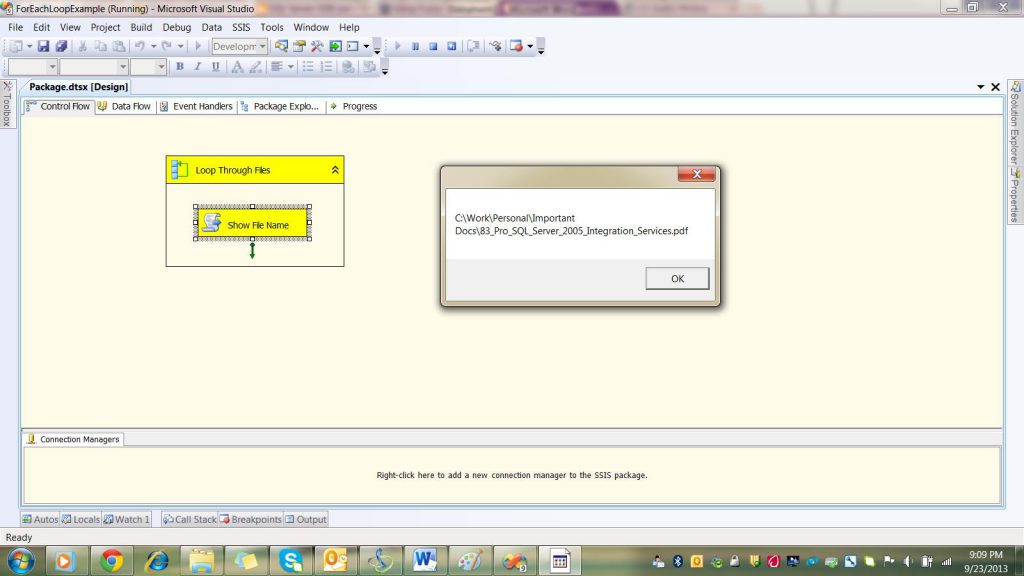Expand the text alignment dropdown arrow
Image resolution: width=1024 pixels, height=576 pixels.
click(291, 67)
